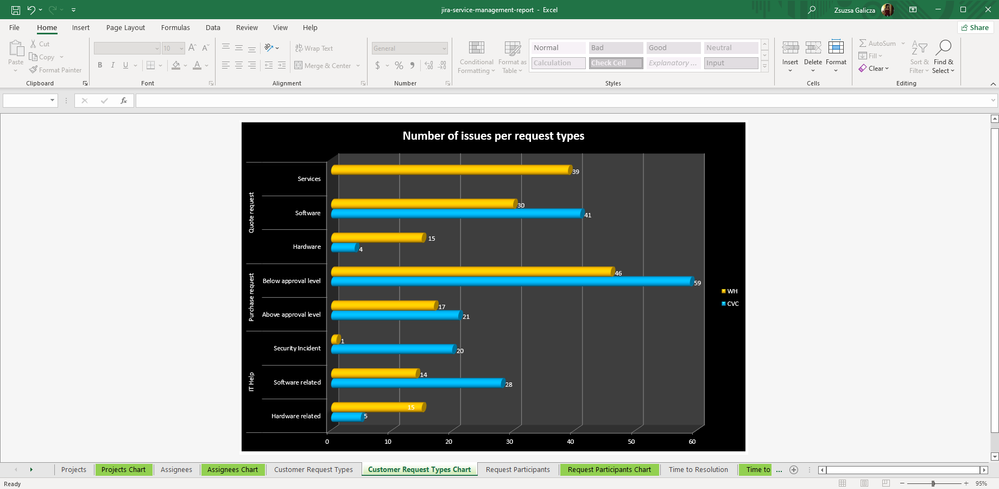
Task: Switch to Normal view in status bar
Action: pyautogui.click(x=842, y=484)
